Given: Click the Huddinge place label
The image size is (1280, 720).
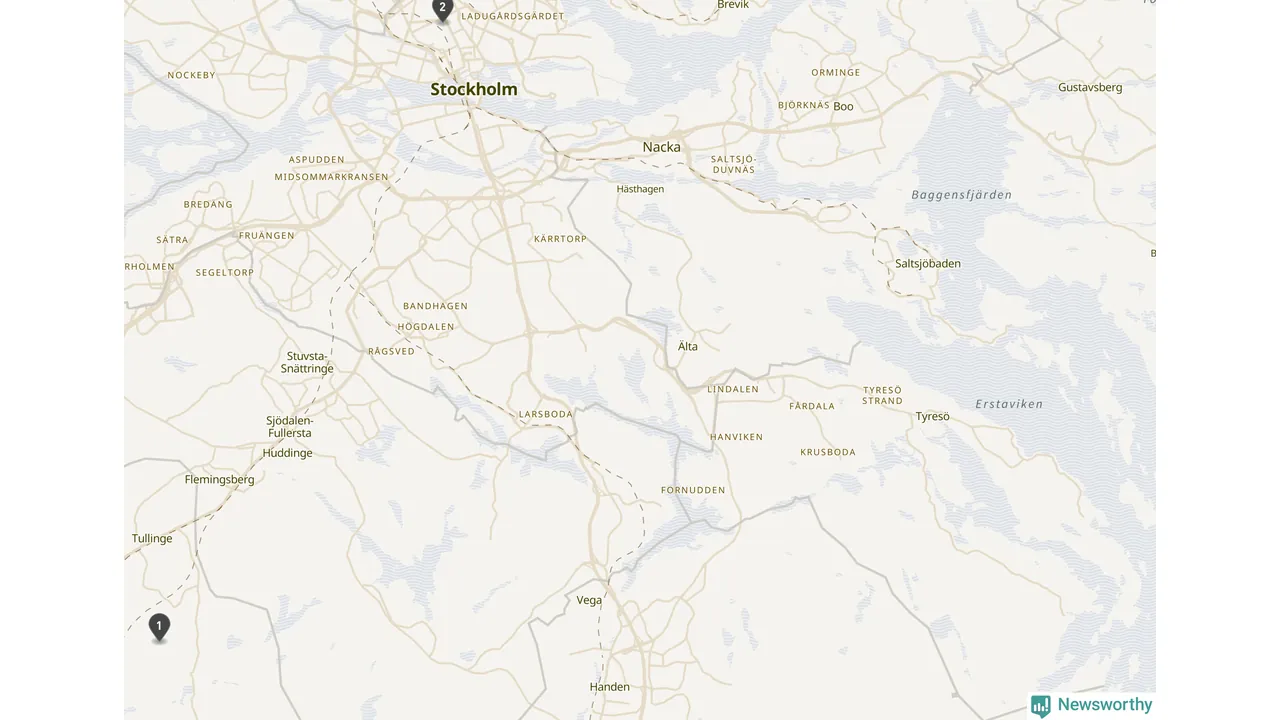Looking at the screenshot, I should pyautogui.click(x=287, y=453).
